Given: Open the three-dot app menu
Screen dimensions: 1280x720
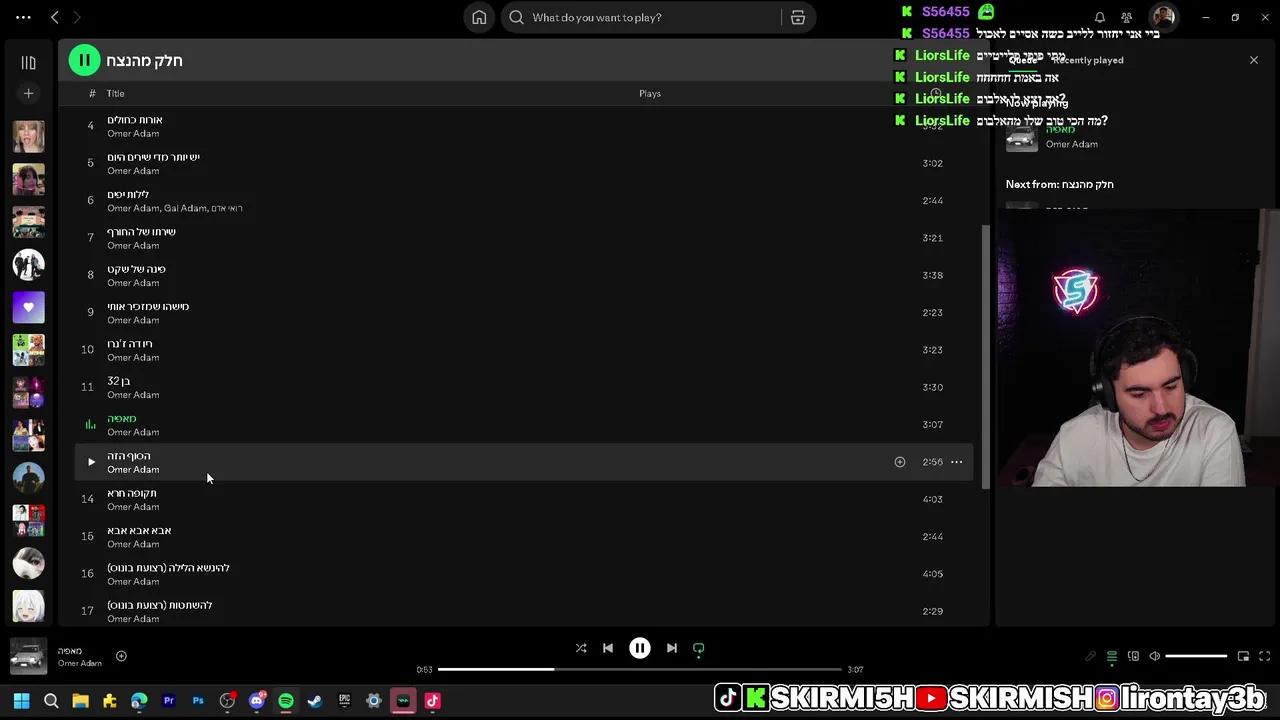Looking at the screenshot, I should coord(23,17).
